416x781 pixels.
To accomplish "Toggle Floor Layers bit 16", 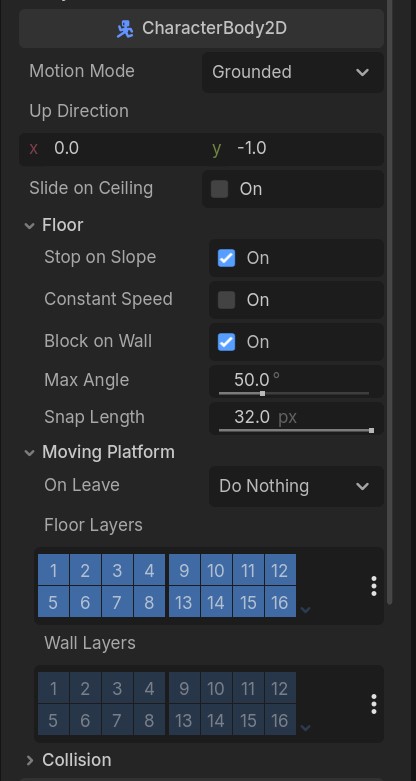I will click(x=280, y=602).
